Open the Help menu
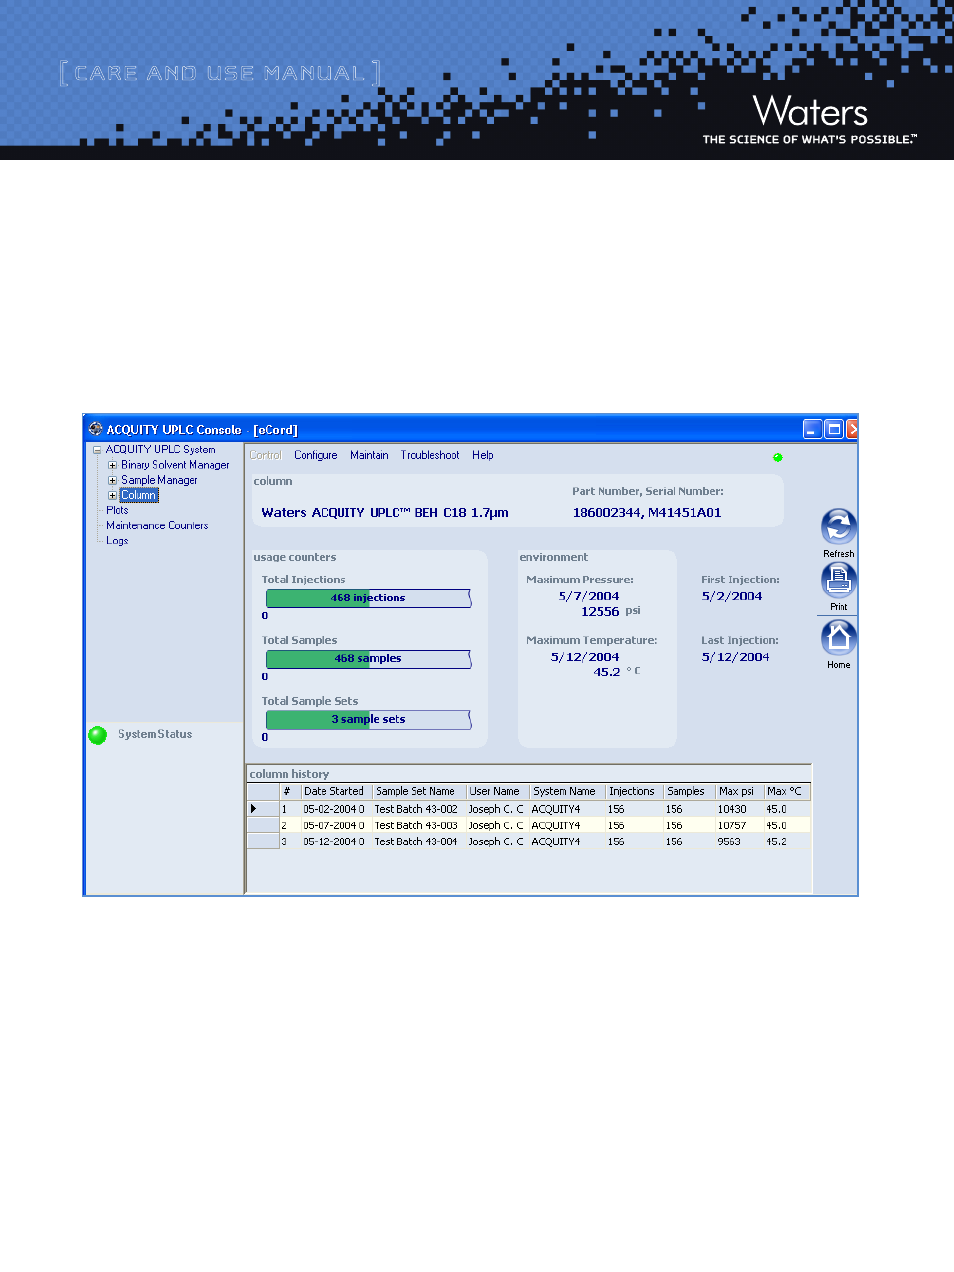This screenshot has height=1272, width=954. click(x=483, y=455)
